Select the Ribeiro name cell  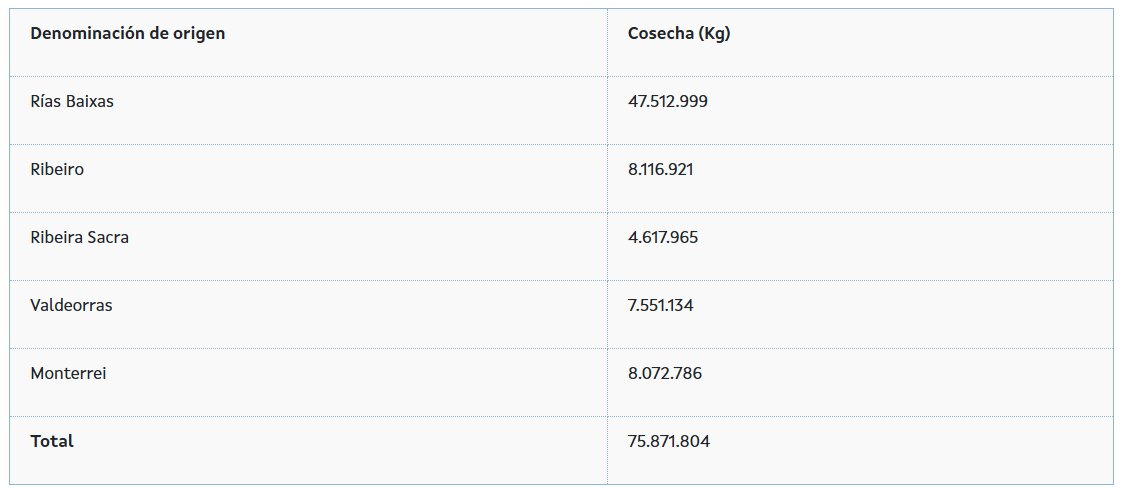[x=57, y=170]
